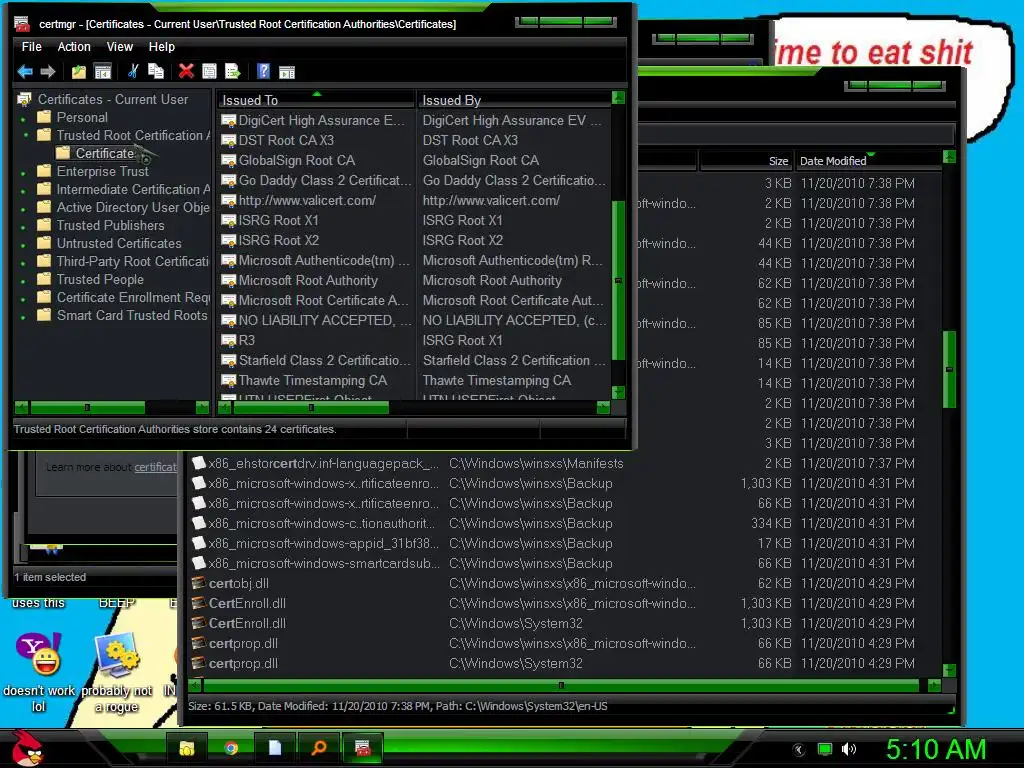Select Certificates - Current User root node
The height and width of the screenshot is (768, 1024).
pyautogui.click(x=112, y=99)
